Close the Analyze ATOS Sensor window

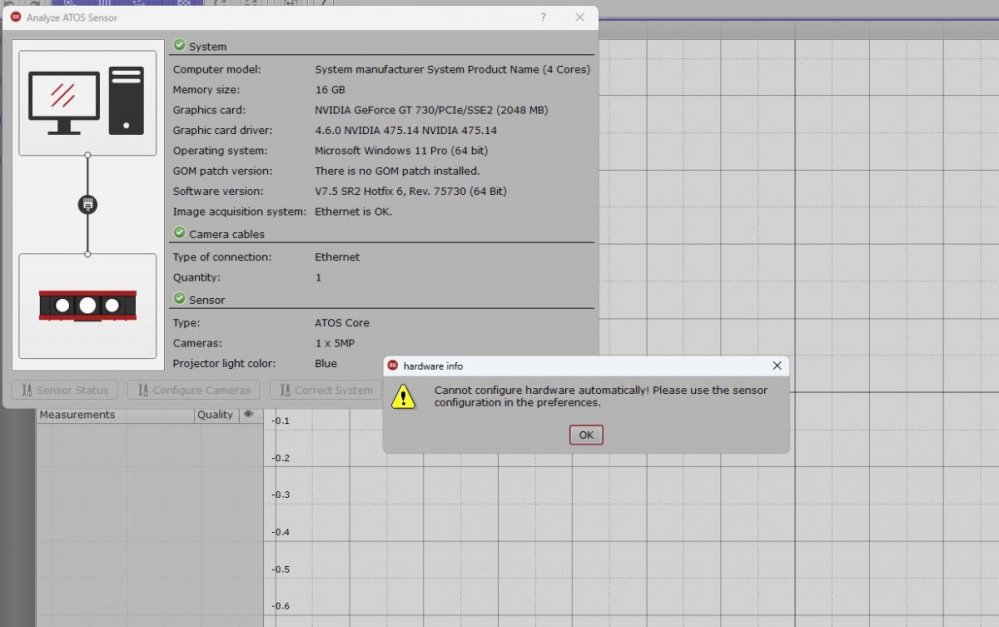[580, 18]
